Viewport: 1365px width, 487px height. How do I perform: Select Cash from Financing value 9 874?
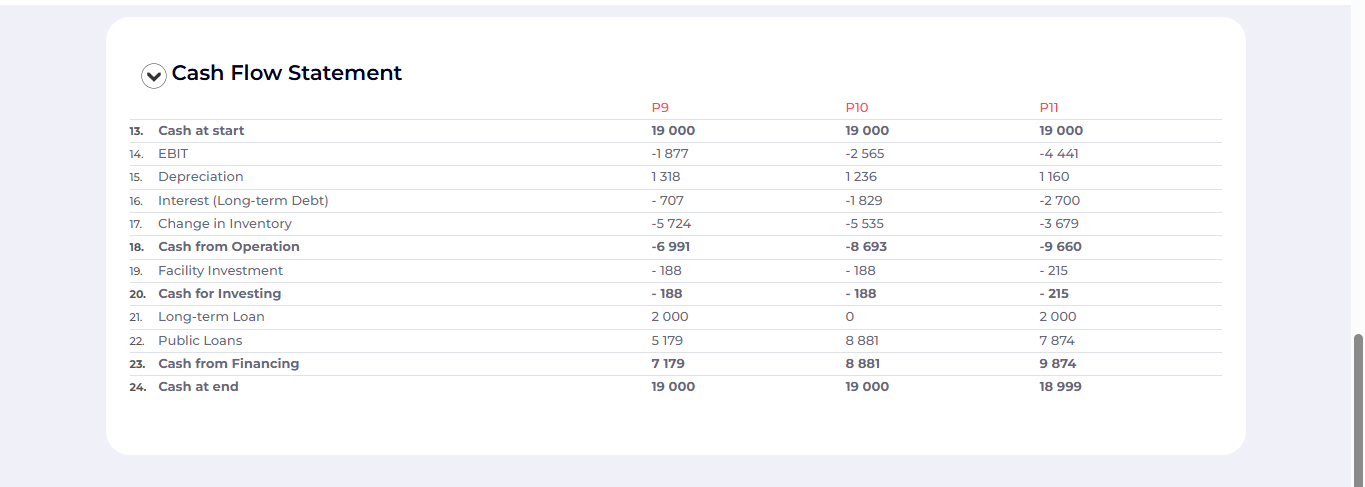point(1058,364)
